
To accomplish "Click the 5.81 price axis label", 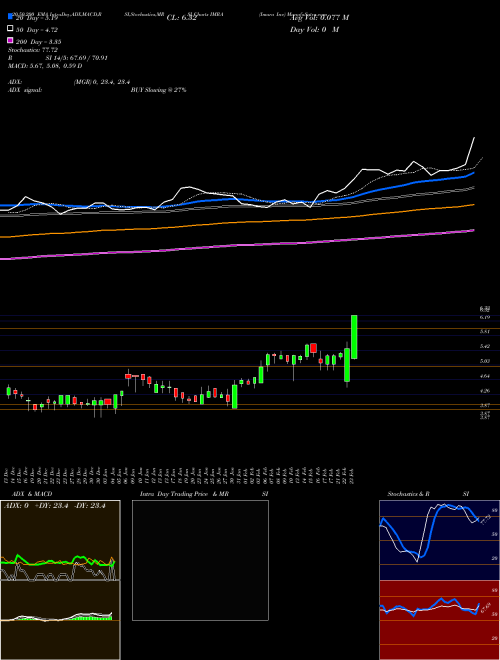I will (x=485, y=331).
